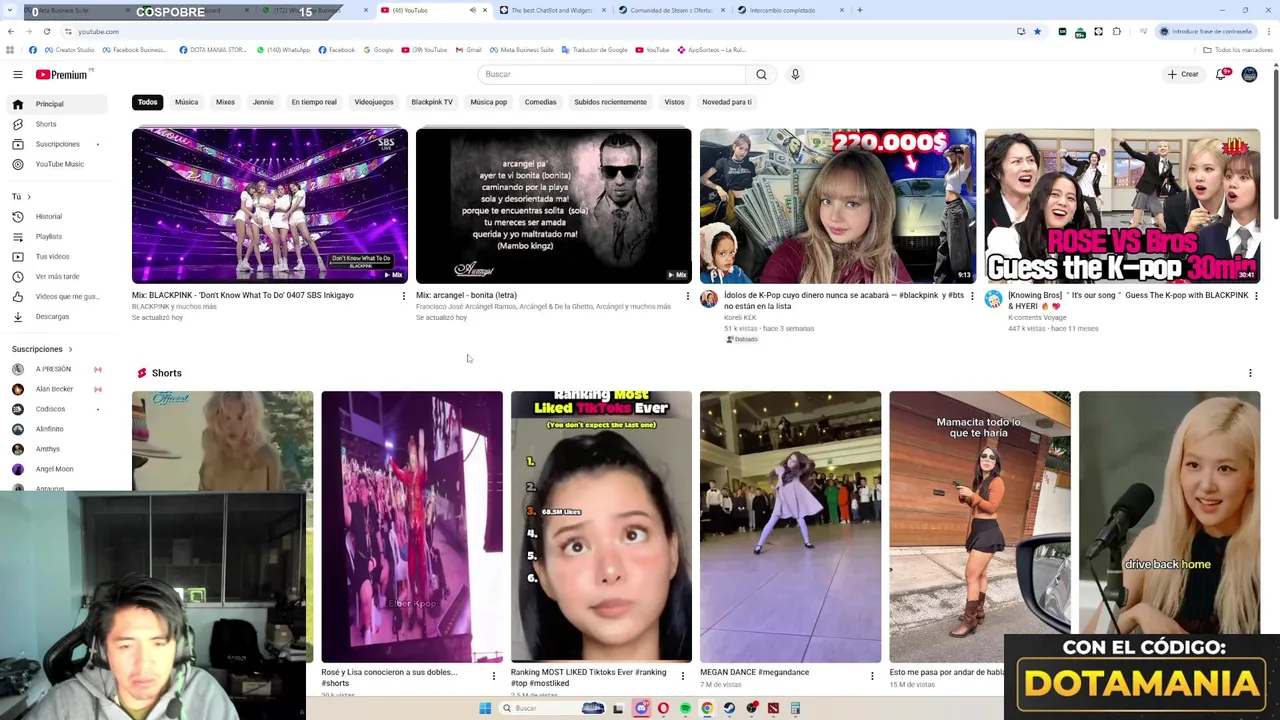The height and width of the screenshot is (720, 1280).
Task: Open Ver más tarde in the sidebar
Action: pyautogui.click(x=58, y=276)
